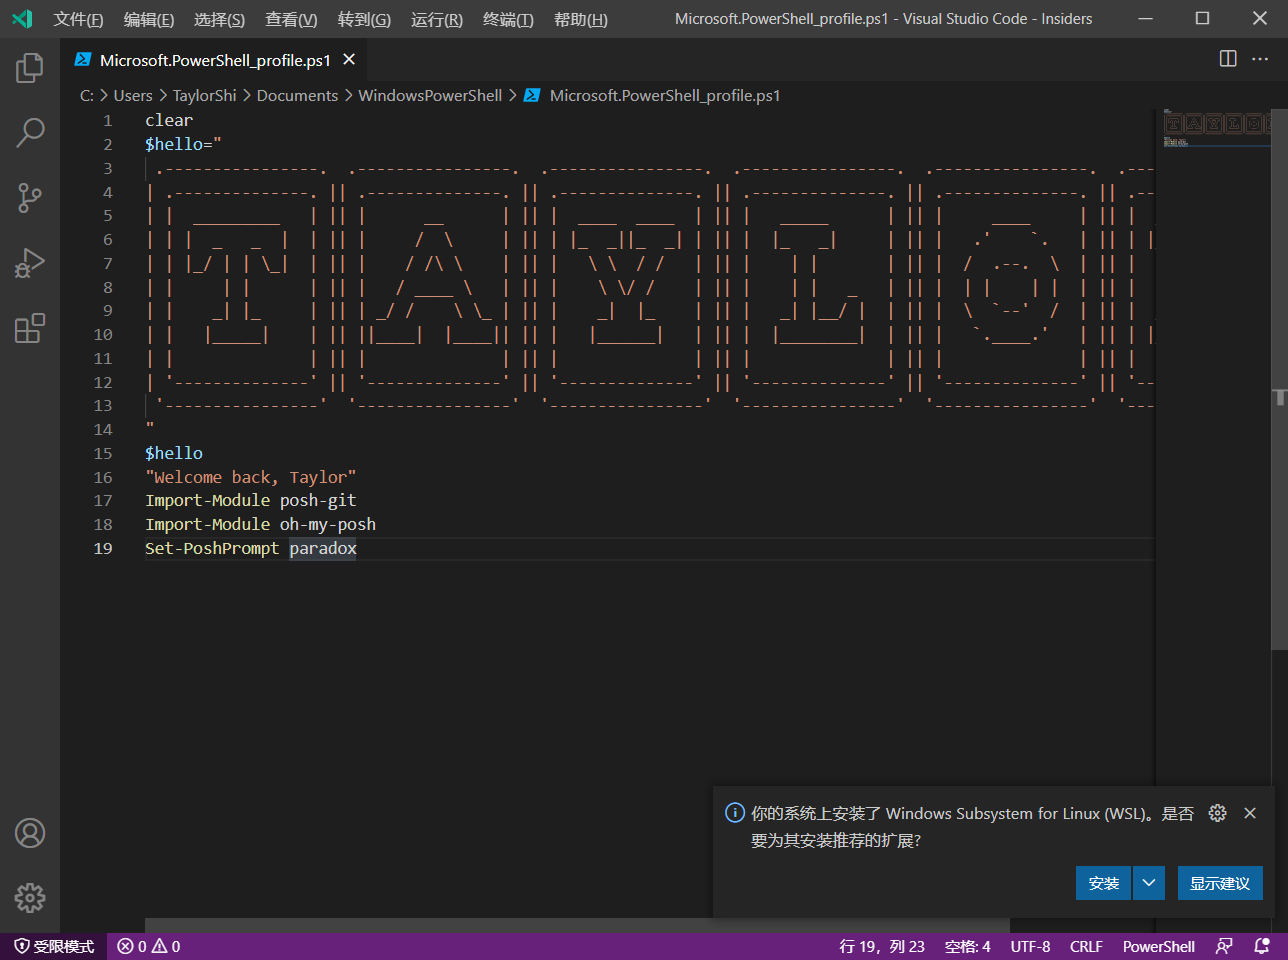Viewport: 1288px width, 960px height.
Task: Open the Source Control view
Action: tap(30, 198)
